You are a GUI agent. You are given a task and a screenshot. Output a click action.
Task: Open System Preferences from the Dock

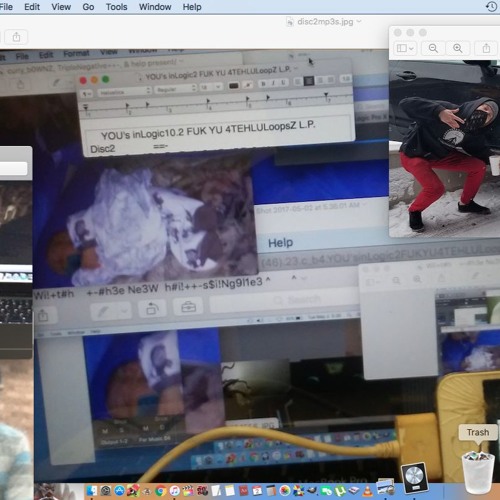(106, 491)
